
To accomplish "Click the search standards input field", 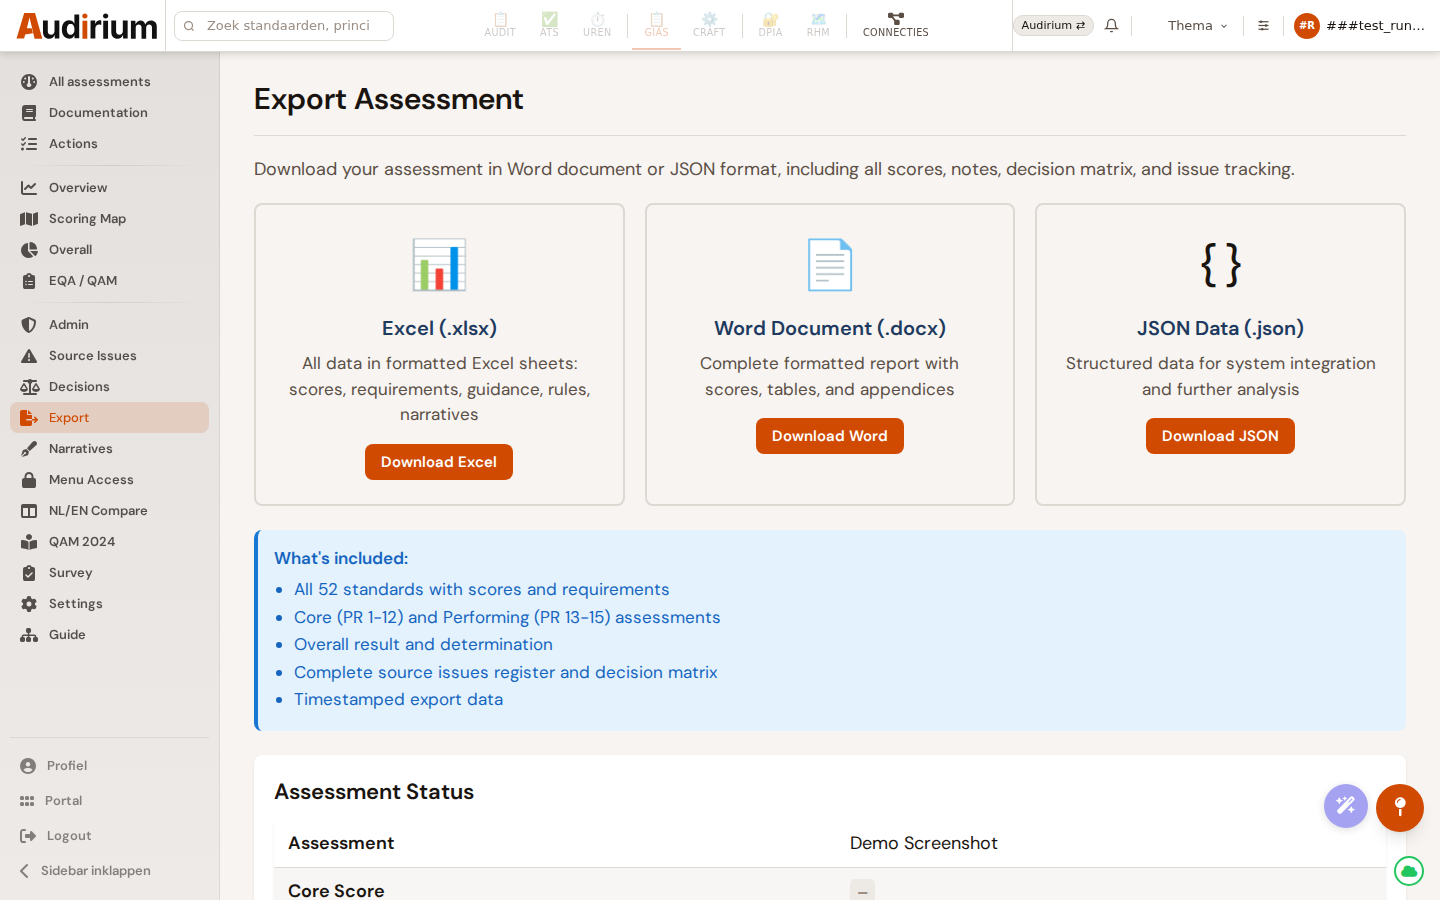I will [x=284, y=26].
